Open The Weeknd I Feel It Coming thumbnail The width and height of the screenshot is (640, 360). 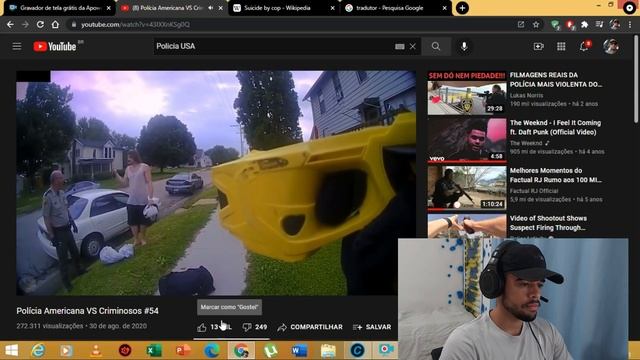467,141
